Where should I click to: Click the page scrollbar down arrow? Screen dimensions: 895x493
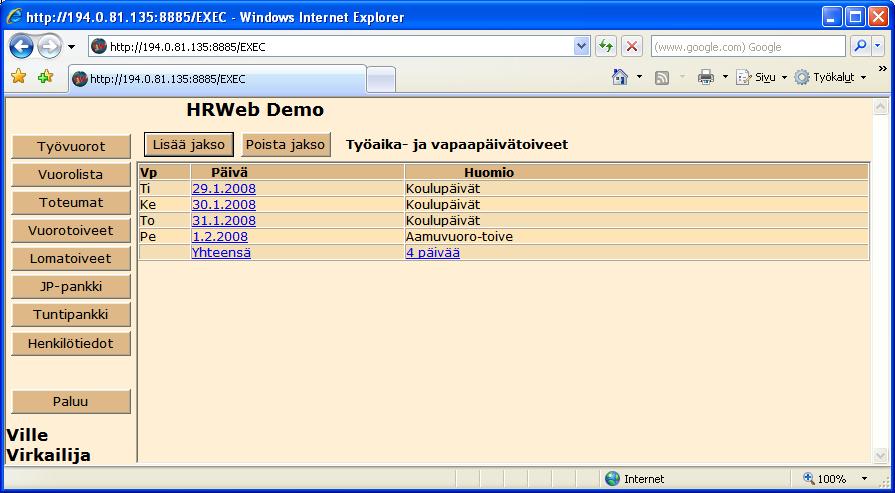click(881, 455)
